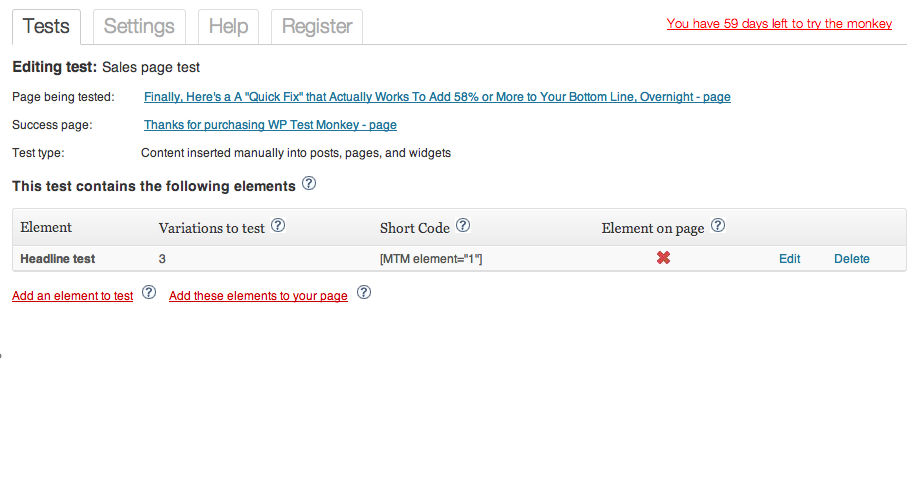This screenshot has height=487, width=916.
Task: Show help for the Short Code column
Action: tap(463, 226)
